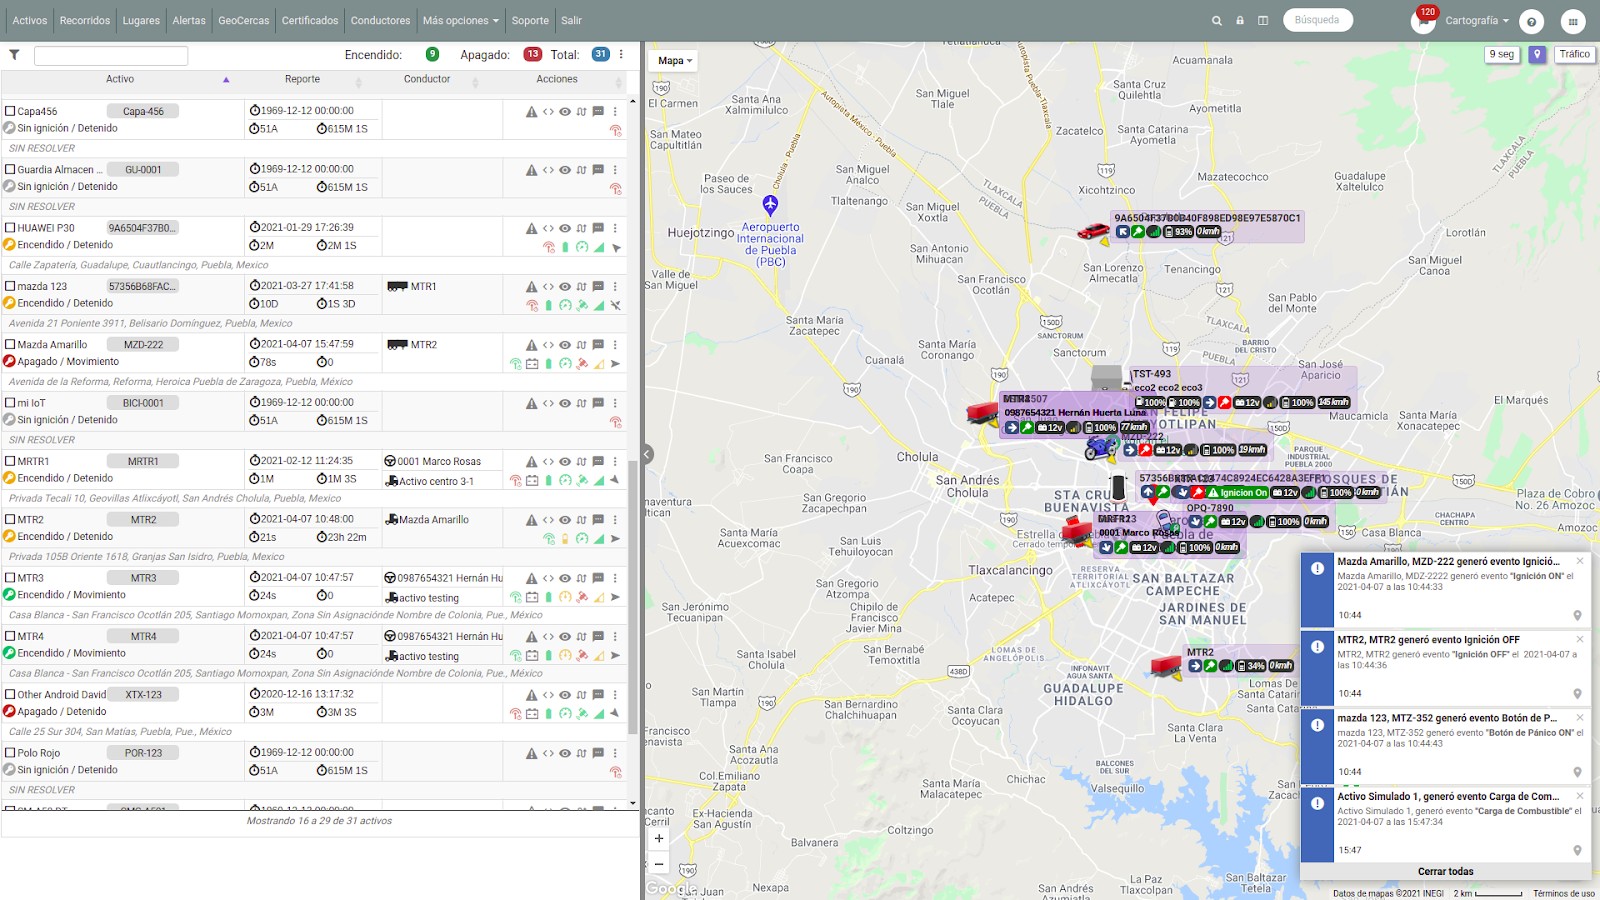Click the filter funnel icon above the asset list

point(14,55)
